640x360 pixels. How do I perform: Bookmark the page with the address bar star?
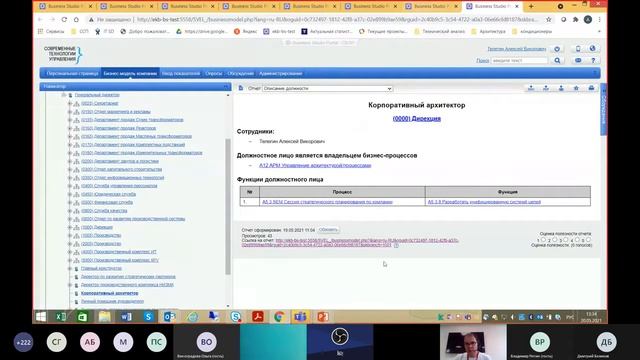tap(549, 19)
